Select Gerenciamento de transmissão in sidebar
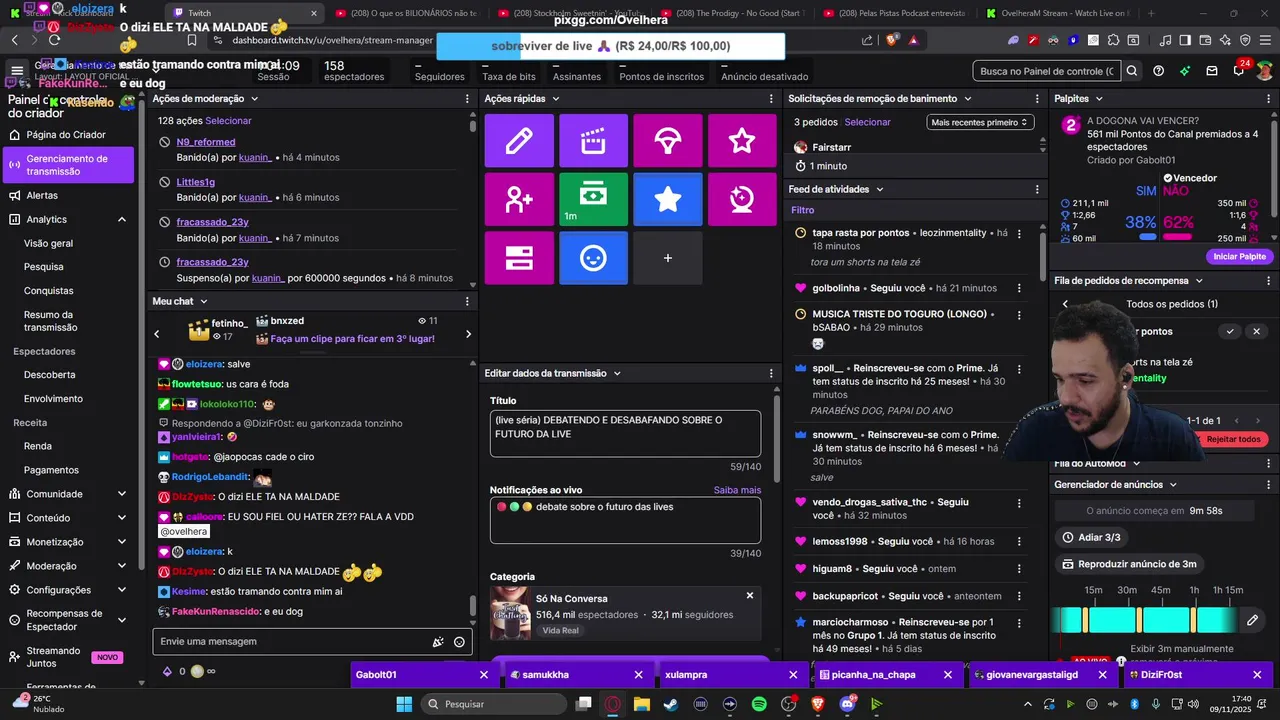The width and height of the screenshot is (1280, 720). (x=68, y=165)
